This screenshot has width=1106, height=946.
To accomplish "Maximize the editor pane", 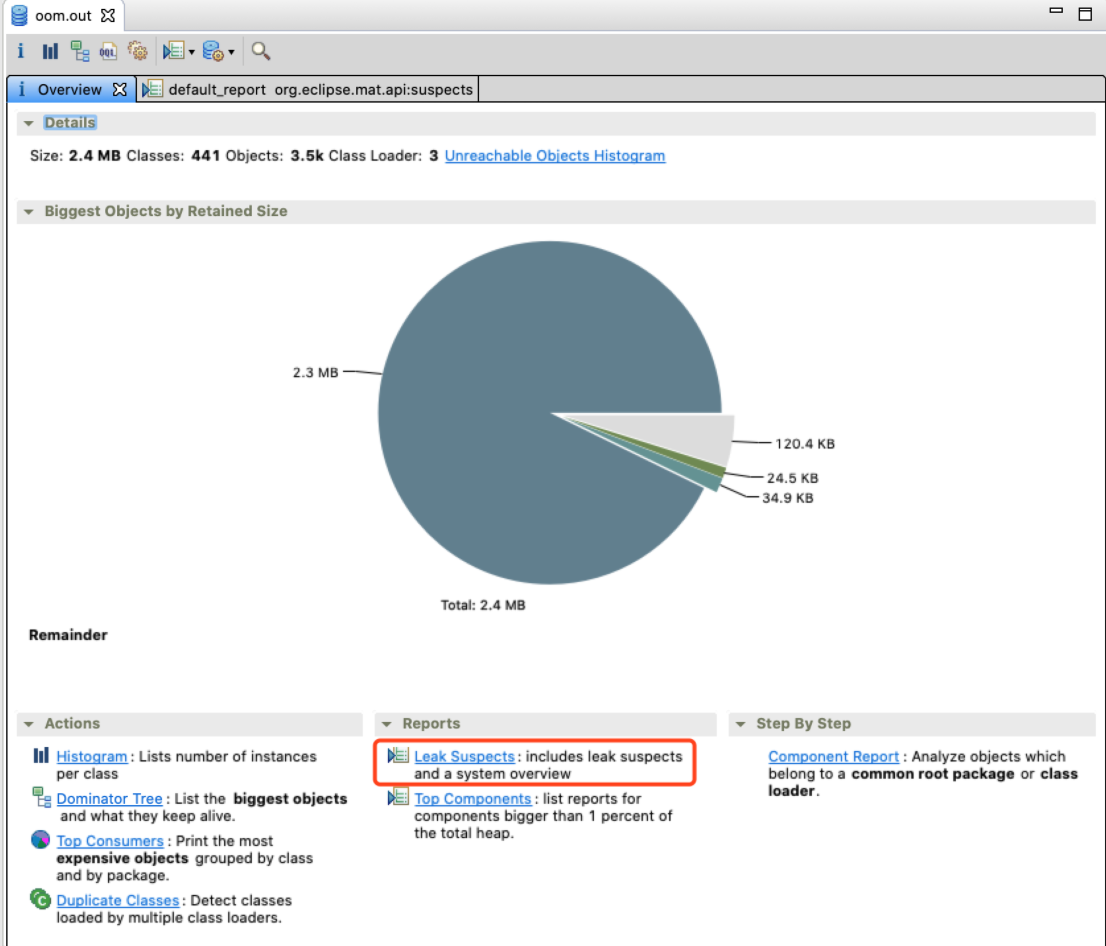I will click(x=1085, y=13).
